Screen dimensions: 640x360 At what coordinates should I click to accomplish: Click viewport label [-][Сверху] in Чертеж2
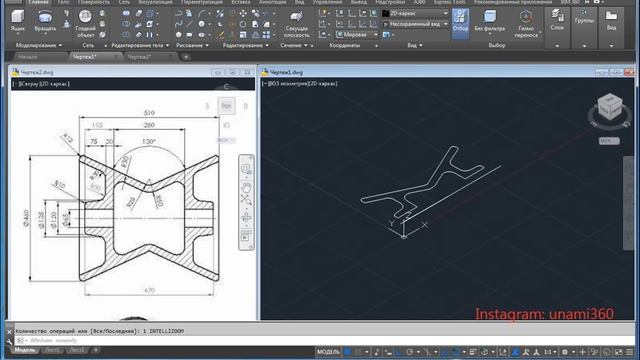41,84
